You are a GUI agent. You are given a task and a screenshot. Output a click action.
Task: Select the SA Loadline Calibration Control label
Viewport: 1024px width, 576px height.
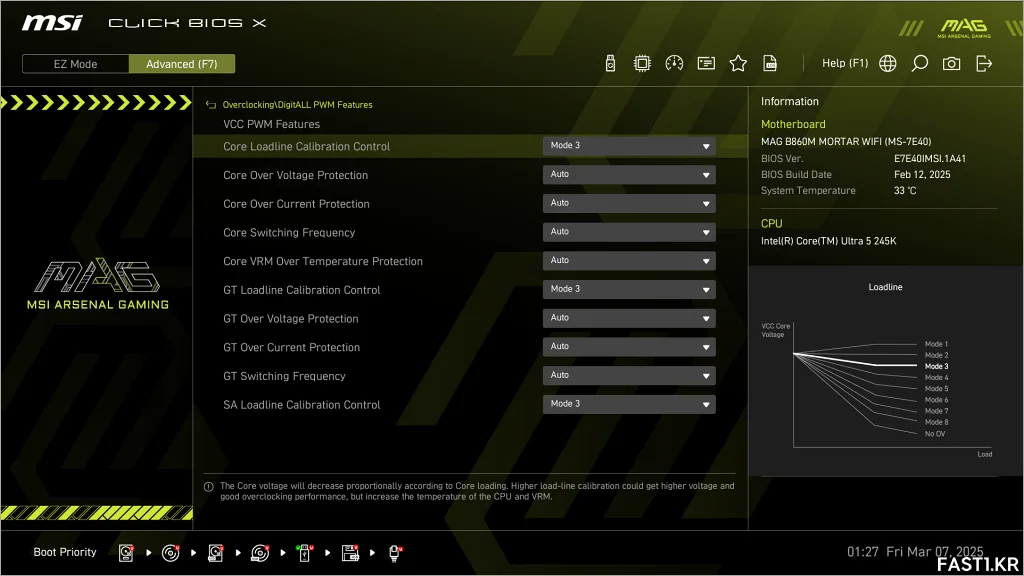coord(302,405)
